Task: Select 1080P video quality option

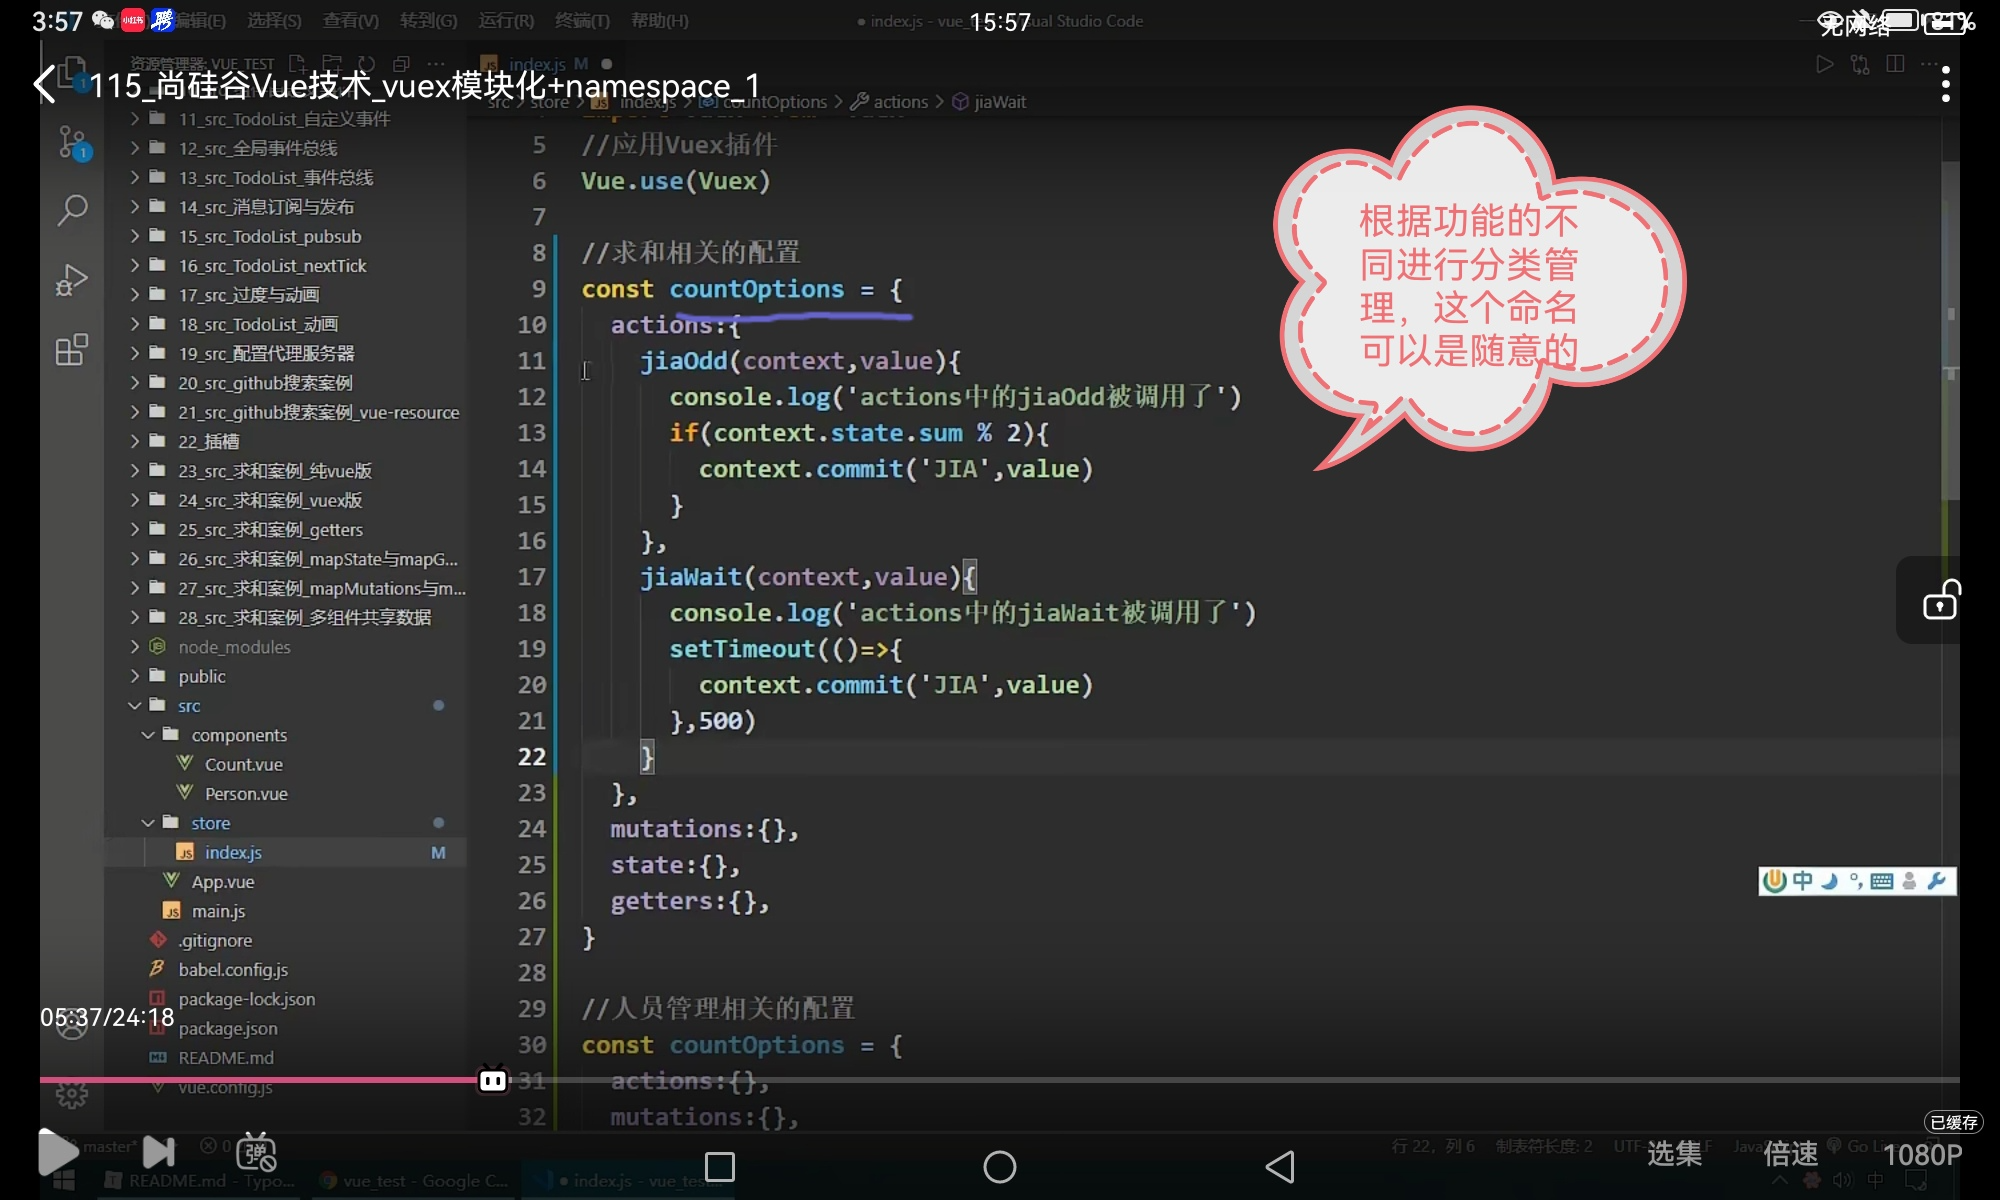Action: 1922,1155
